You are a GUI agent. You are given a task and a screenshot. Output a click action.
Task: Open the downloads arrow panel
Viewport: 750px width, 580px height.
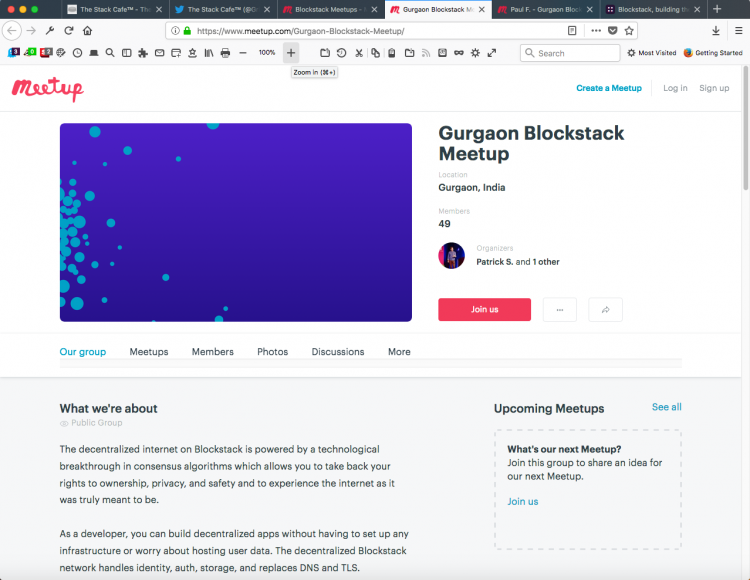click(716, 31)
